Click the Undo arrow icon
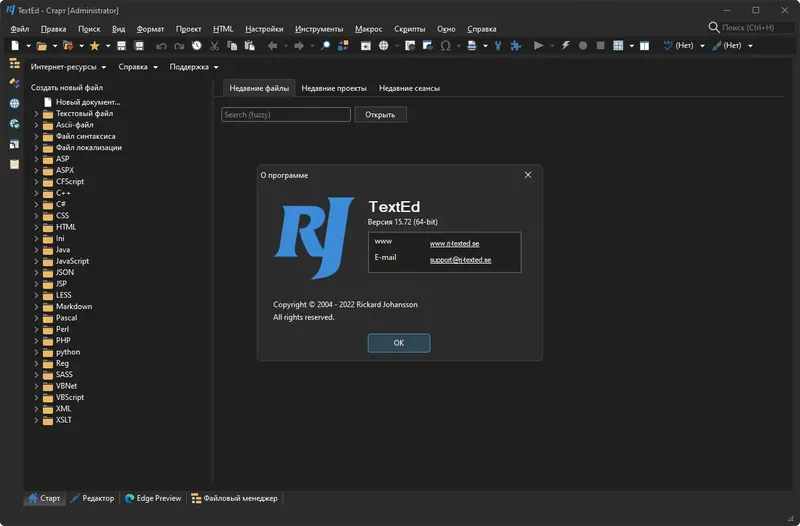The image size is (800, 526). (x=161, y=46)
